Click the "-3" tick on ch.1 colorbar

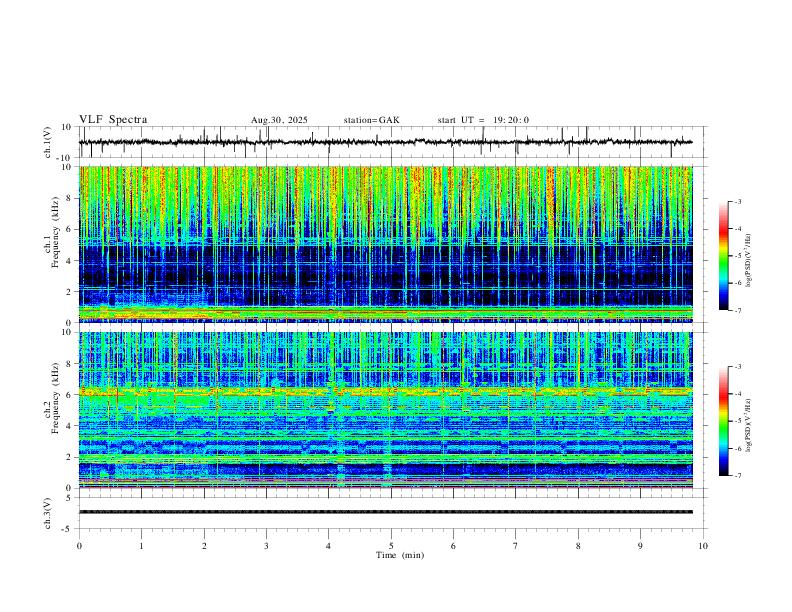click(x=737, y=201)
